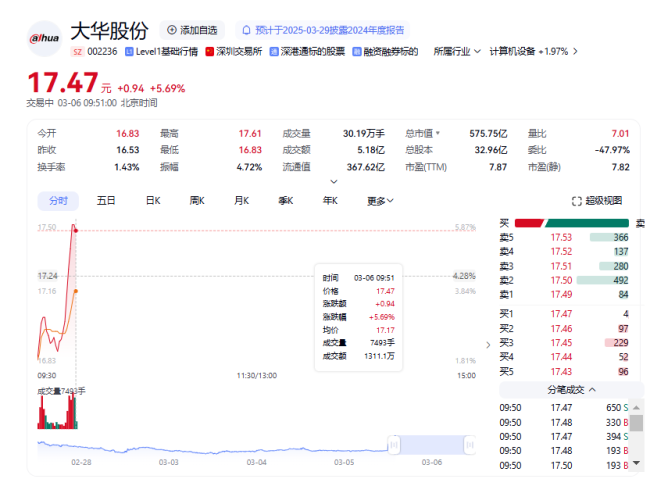
Task: Click the bell icon beside annual report notice
Action: (246, 30)
